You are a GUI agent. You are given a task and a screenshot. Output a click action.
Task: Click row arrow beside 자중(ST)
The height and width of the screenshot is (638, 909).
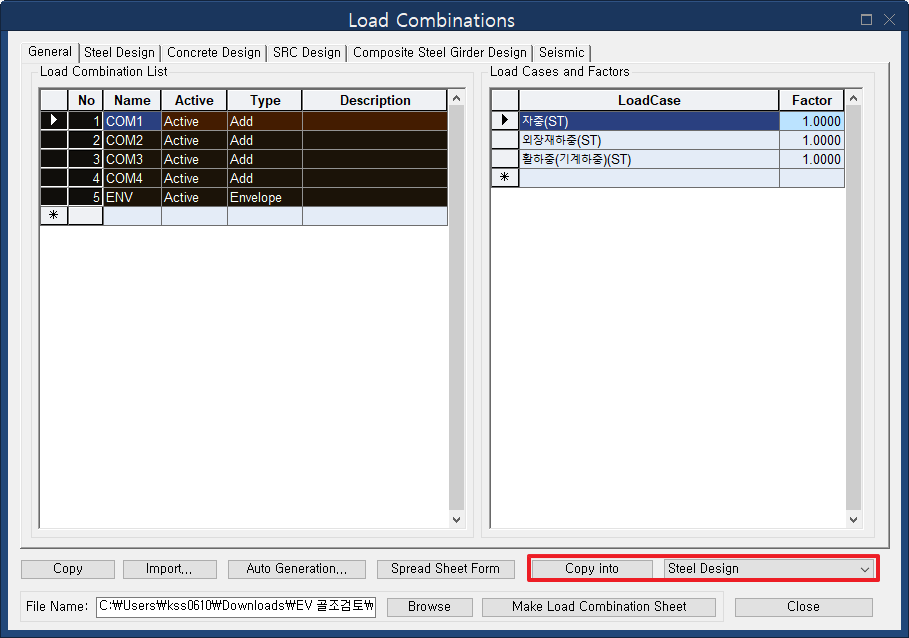pyautogui.click(x=504, y=121)
